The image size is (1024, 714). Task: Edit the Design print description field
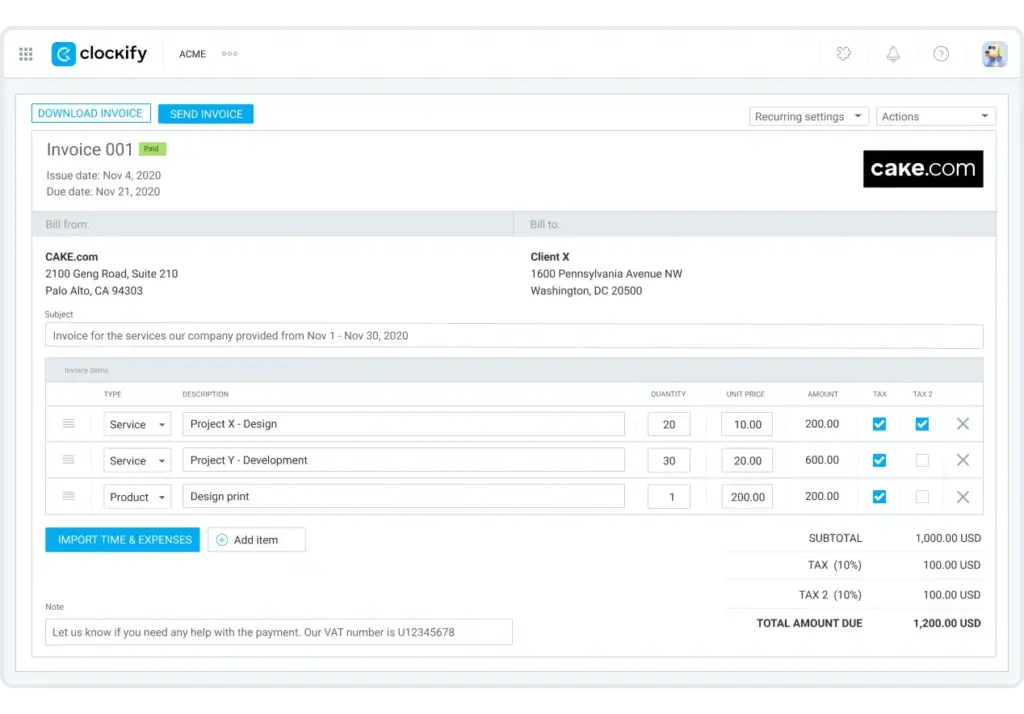403,496
